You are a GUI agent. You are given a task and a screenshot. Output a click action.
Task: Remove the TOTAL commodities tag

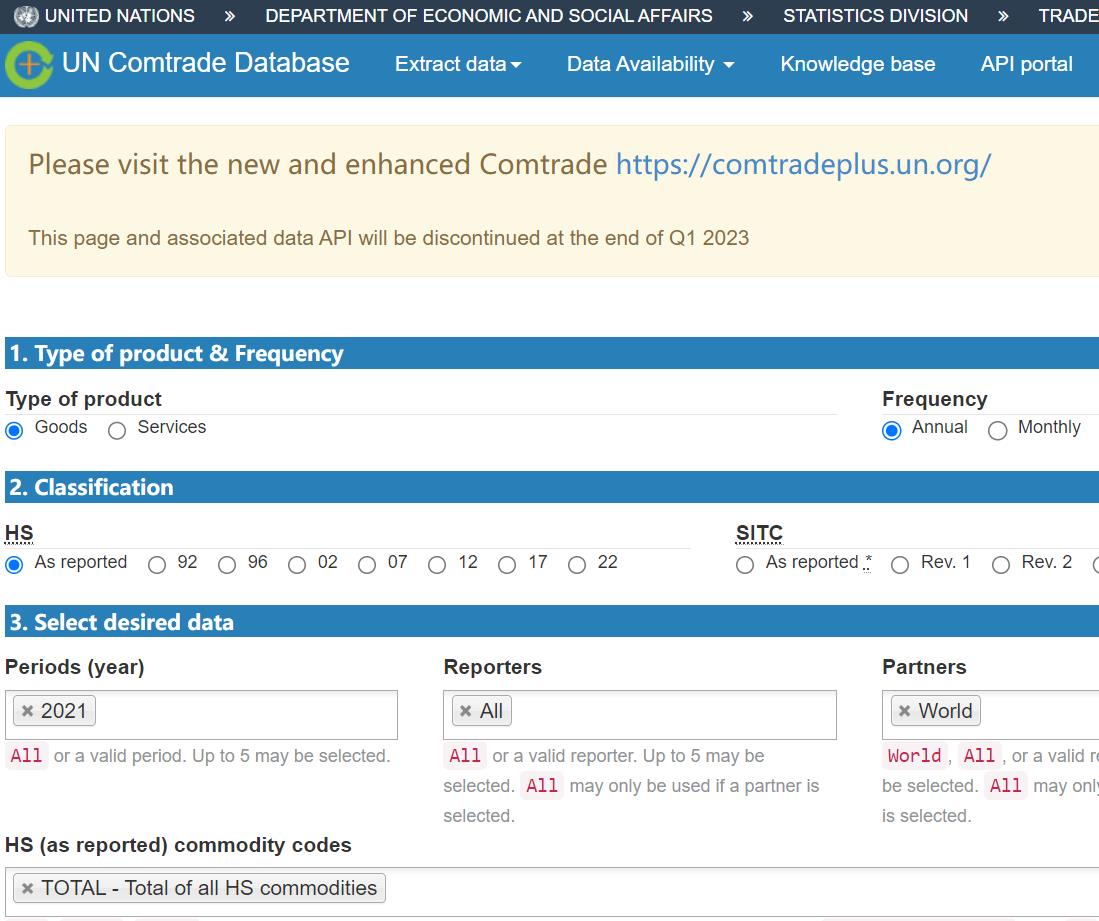tap(28, 888)
